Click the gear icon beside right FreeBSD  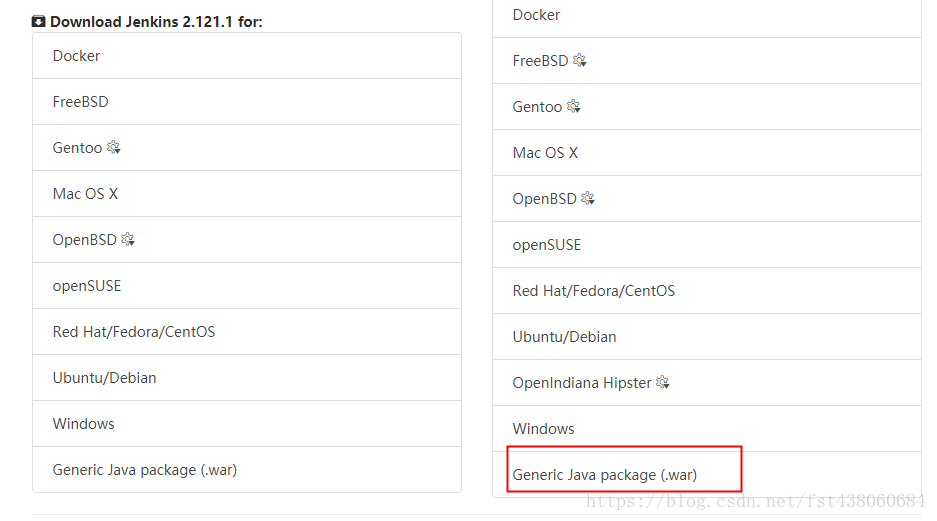[580, 60]
